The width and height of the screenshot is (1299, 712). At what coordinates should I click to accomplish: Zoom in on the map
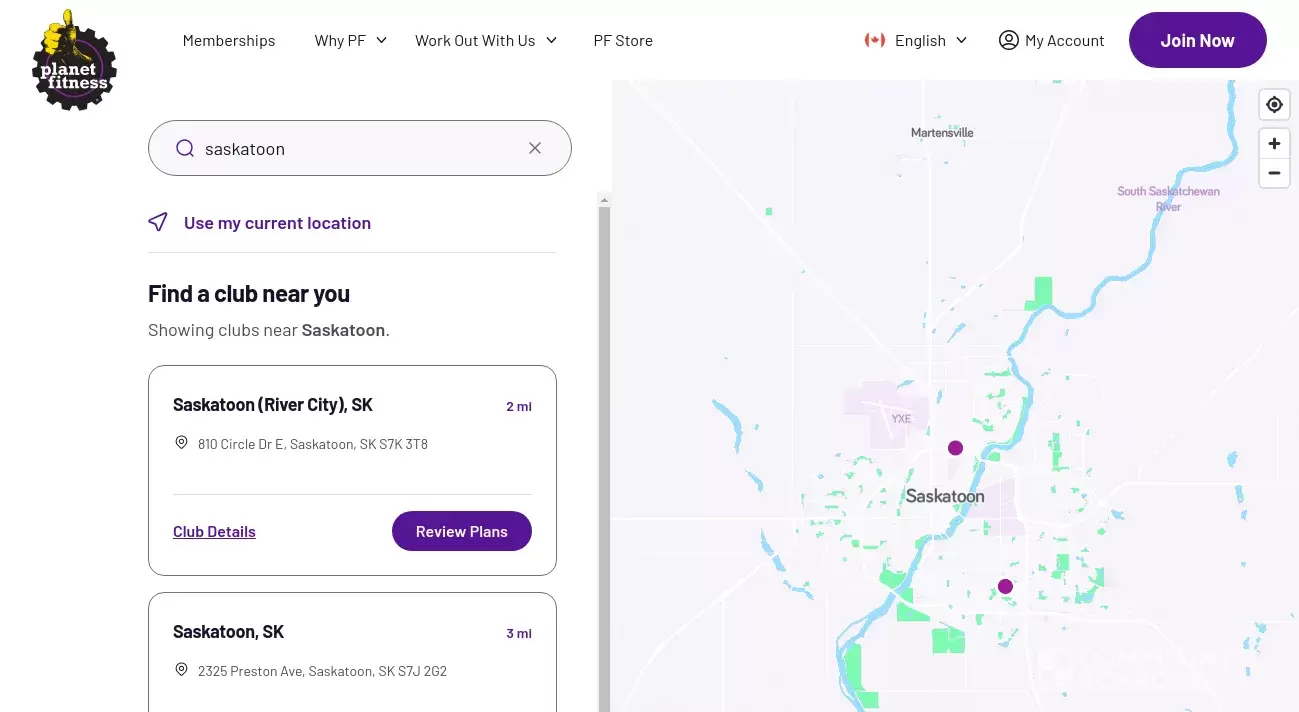click(1274, 144)
